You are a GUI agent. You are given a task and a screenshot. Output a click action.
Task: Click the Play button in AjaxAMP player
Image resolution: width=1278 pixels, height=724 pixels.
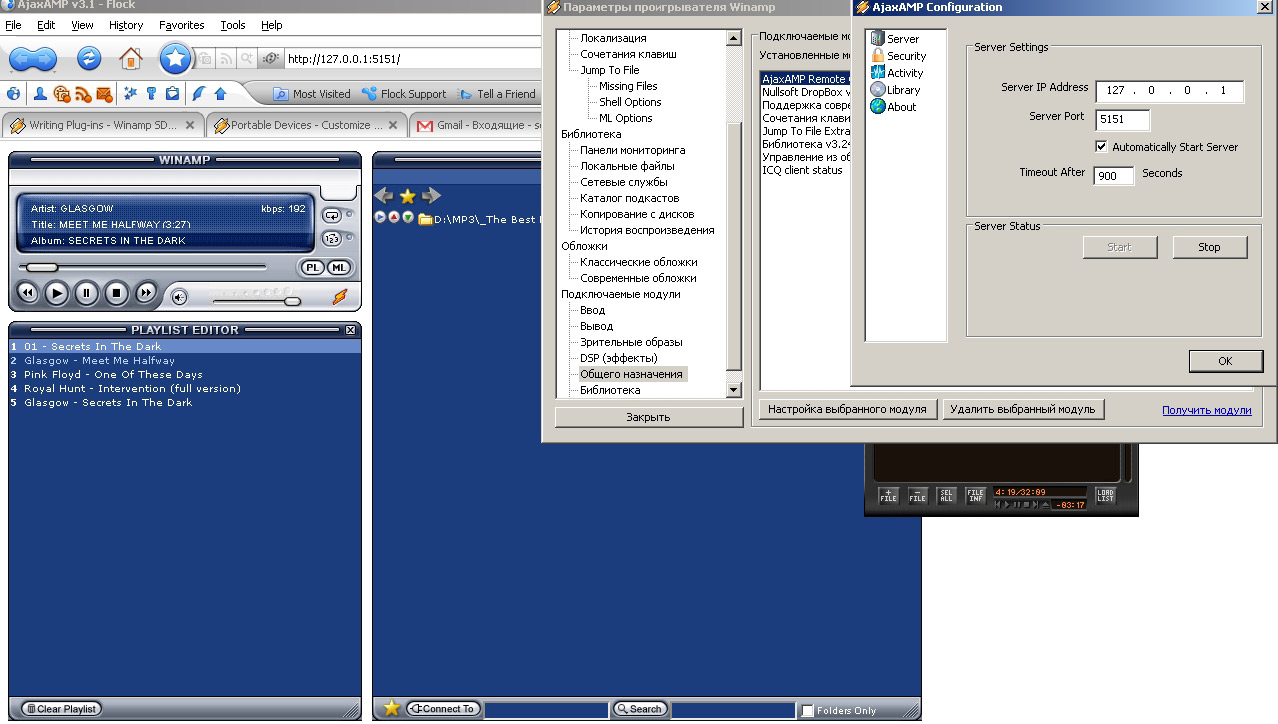click(57, 293)
